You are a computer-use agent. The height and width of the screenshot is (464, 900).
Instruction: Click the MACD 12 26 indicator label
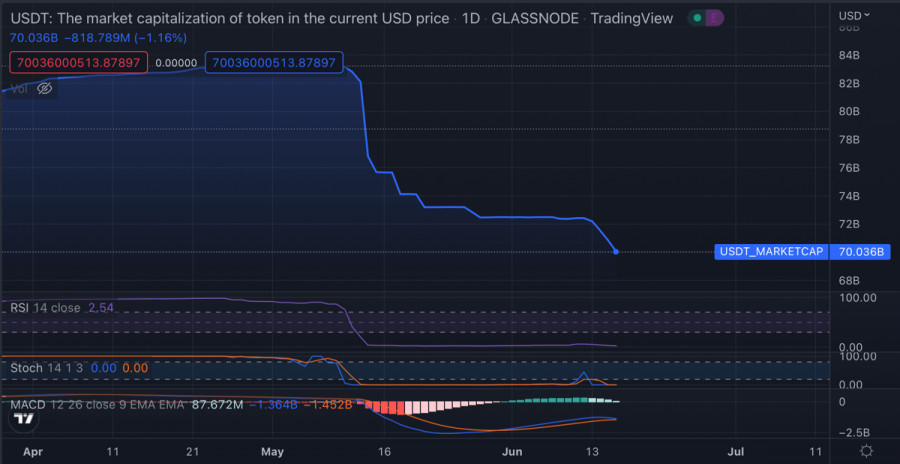tap(97, 405)
